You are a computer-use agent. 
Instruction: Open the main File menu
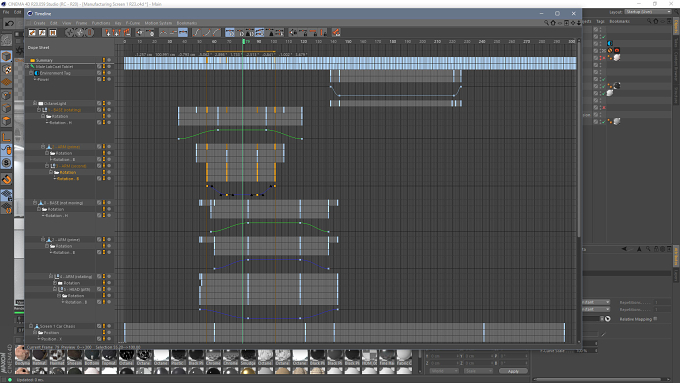6,12
